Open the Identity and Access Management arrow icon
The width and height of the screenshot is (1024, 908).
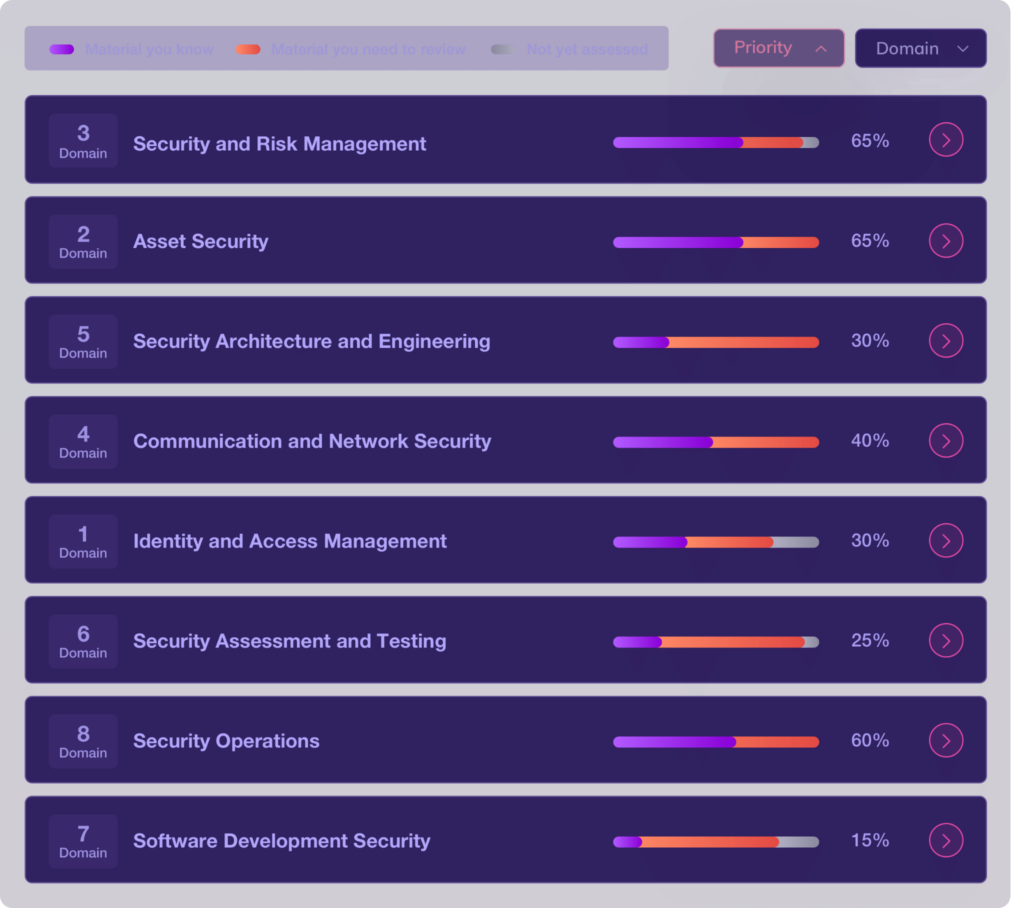coord(945,540)
